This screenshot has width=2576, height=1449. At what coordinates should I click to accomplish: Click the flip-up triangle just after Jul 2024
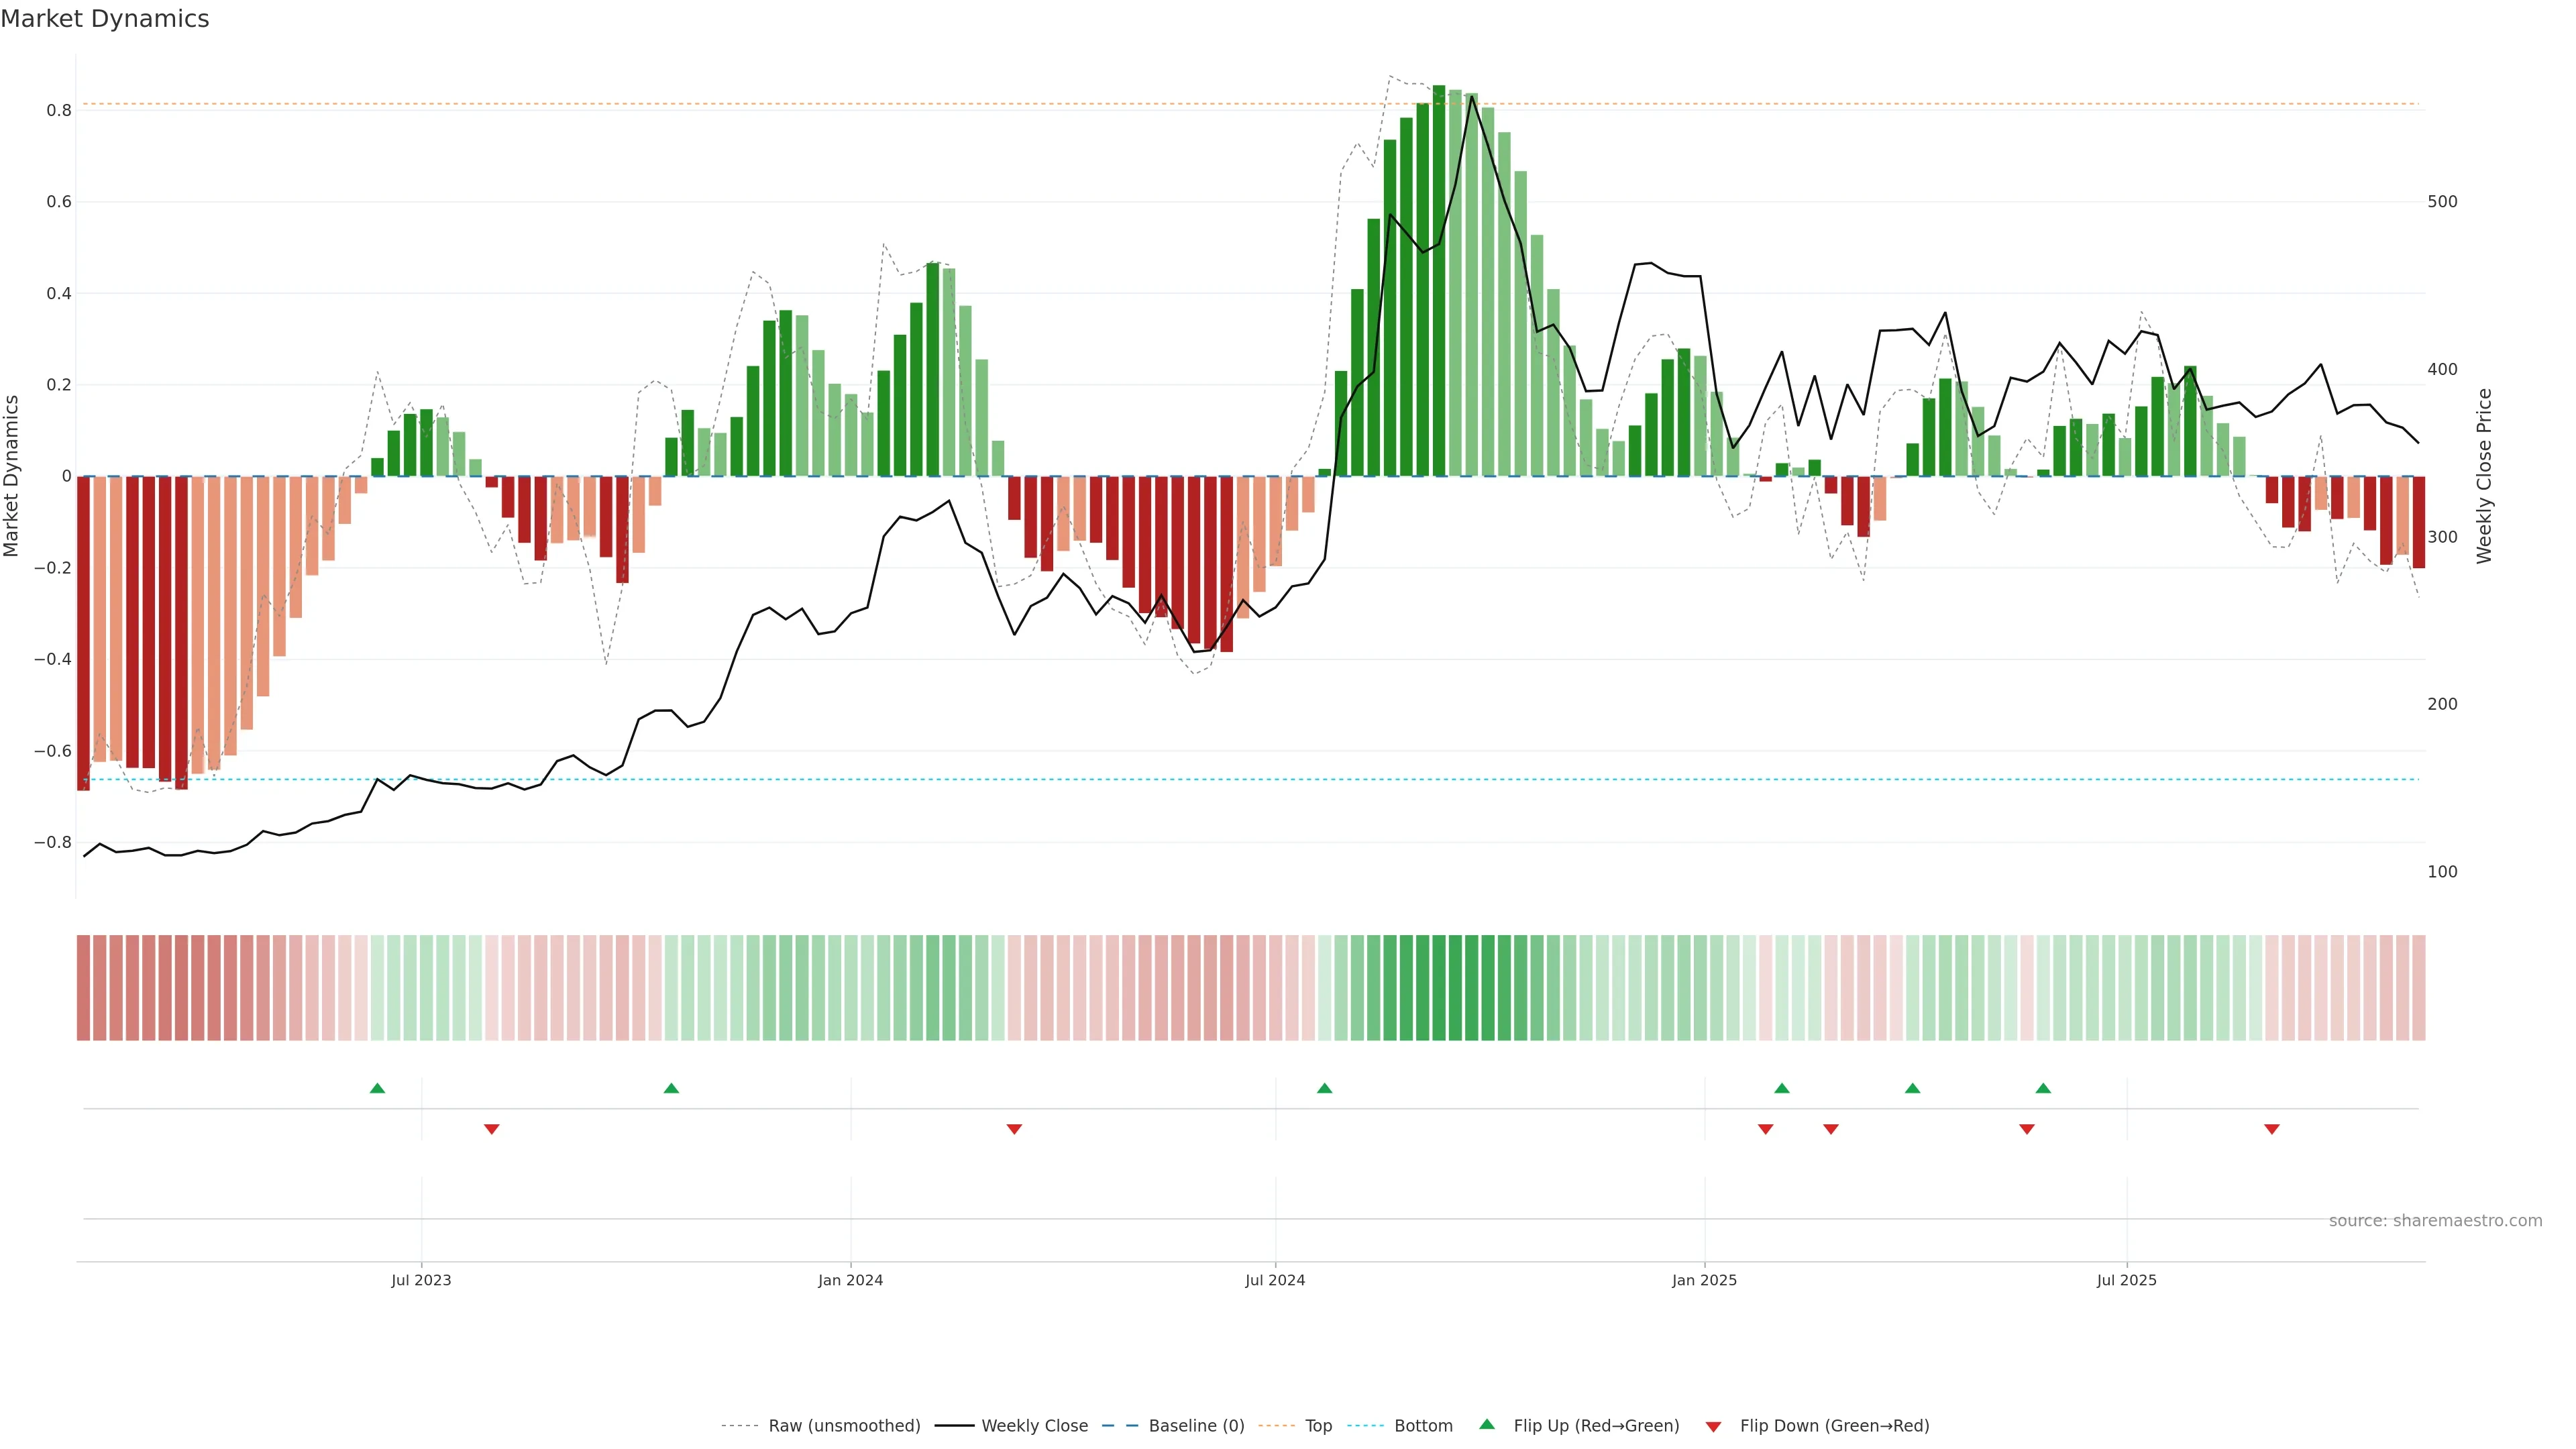click(x=1324, y=1088)
